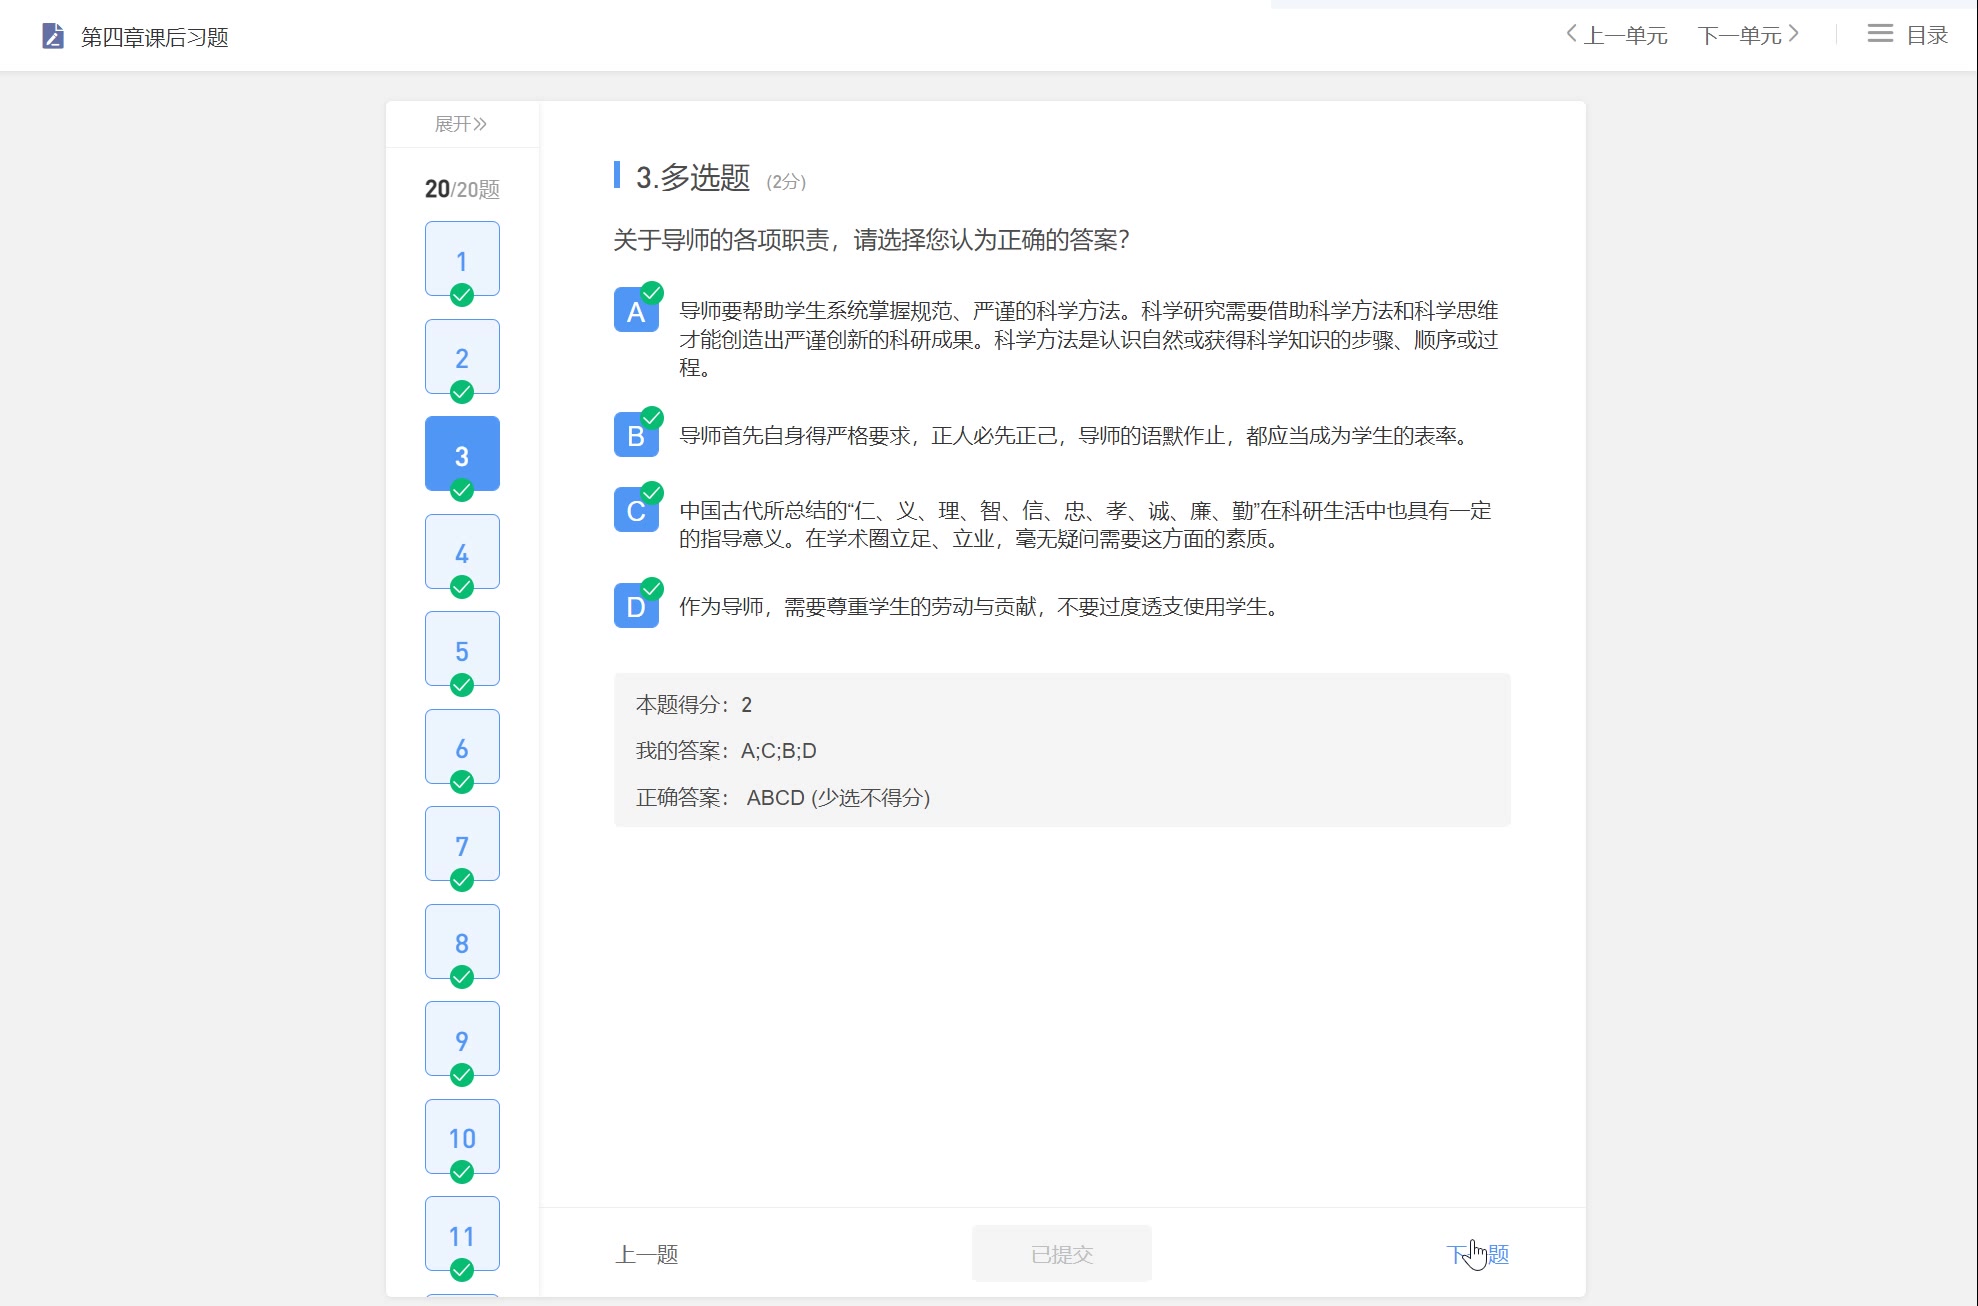The width and height of the screenshot is (1978, 1306).
Task: Jump to question 7
Action: [462, 843]
